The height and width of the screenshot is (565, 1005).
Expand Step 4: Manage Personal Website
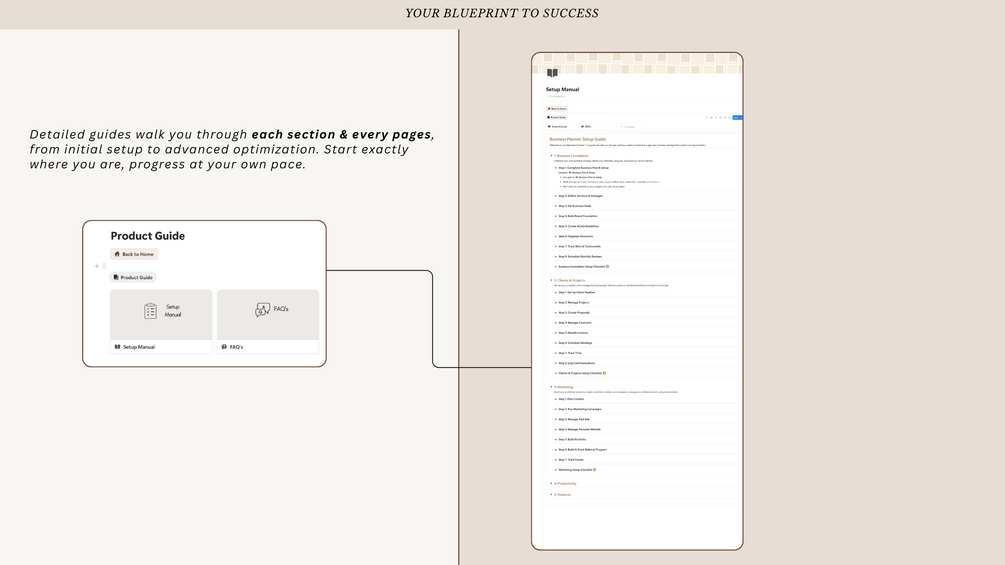556,429
